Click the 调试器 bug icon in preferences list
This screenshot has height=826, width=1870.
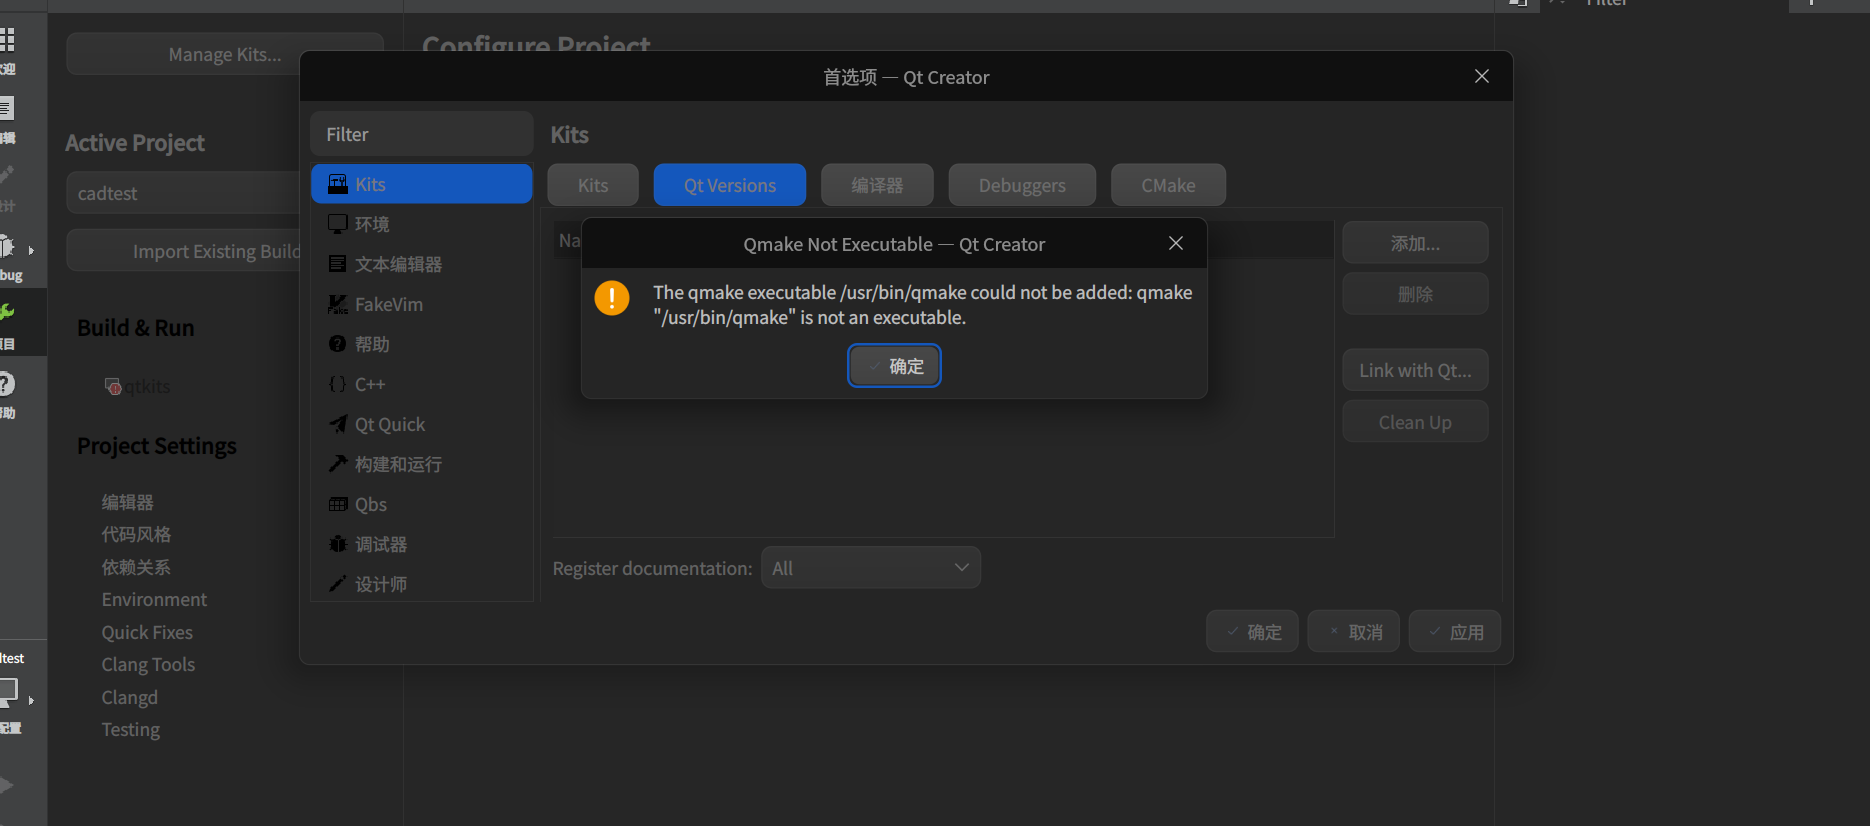click(338, 544)
